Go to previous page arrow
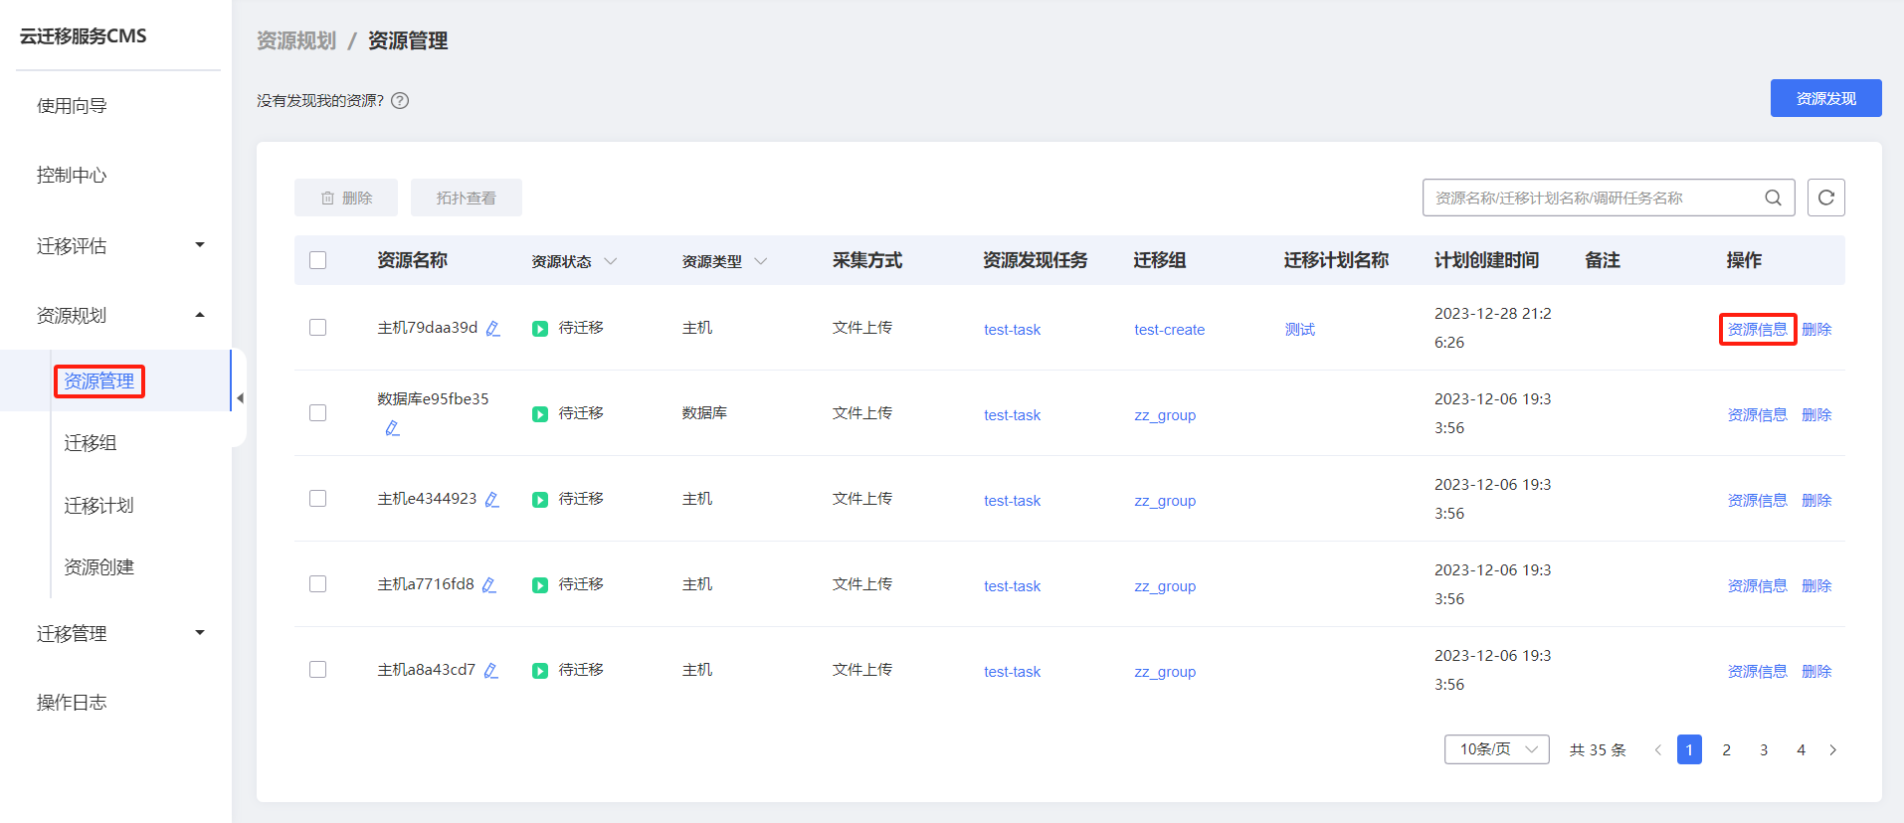1904x823 pixels. tap(1658, 750)
